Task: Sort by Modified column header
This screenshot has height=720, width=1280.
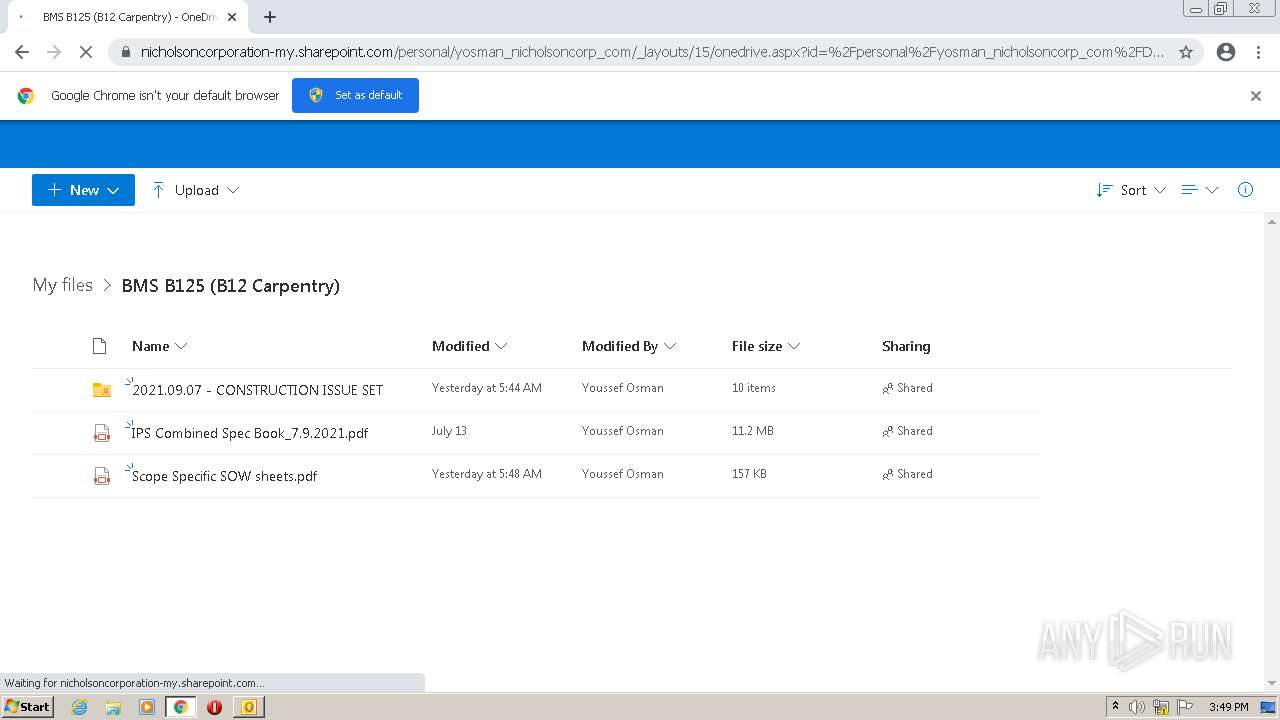Action: 469,346
